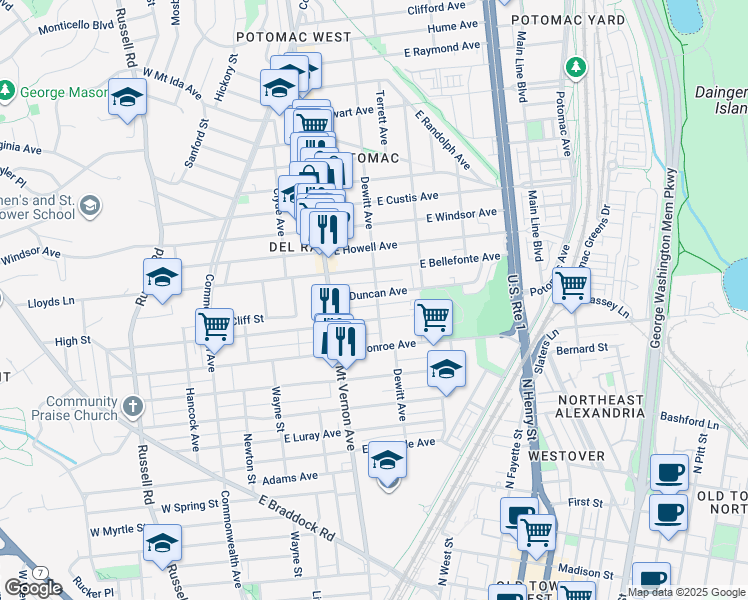Open the school marker near W Myrtle St
Viewport: 748px width, 600px height.
click(162, 543)
